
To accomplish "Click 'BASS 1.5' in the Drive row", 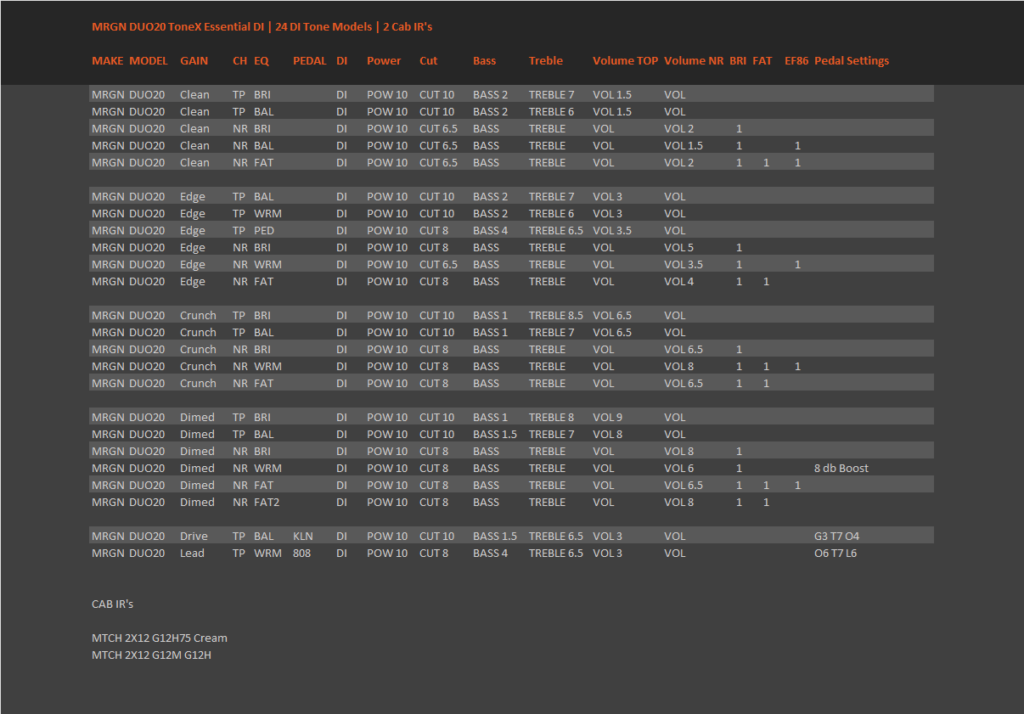I will pos(494,536).
